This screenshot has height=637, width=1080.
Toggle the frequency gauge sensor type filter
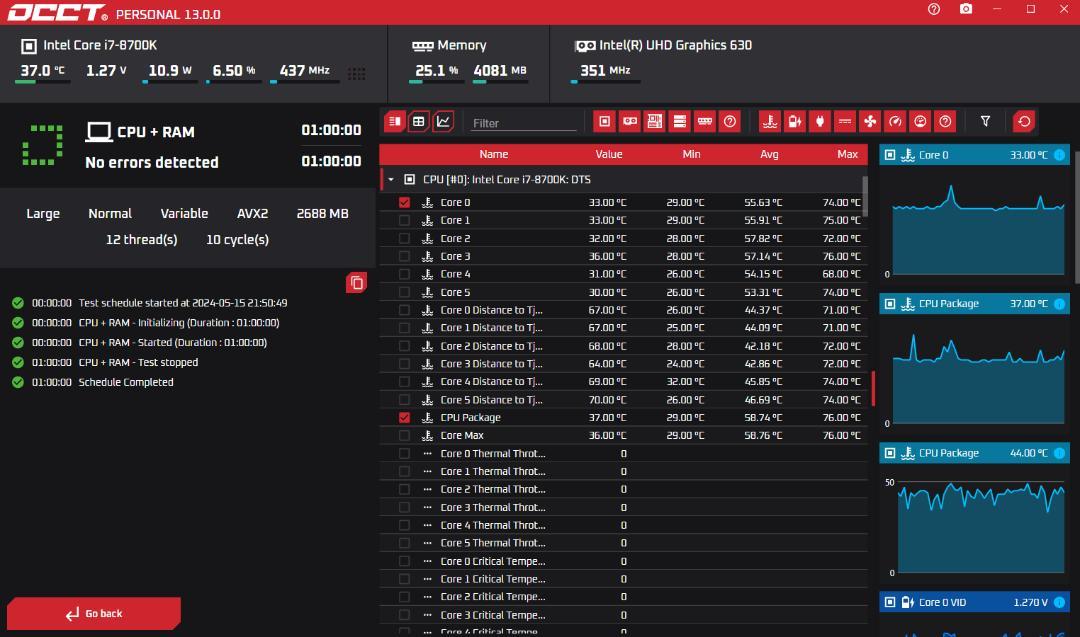(x=895, y=122)
